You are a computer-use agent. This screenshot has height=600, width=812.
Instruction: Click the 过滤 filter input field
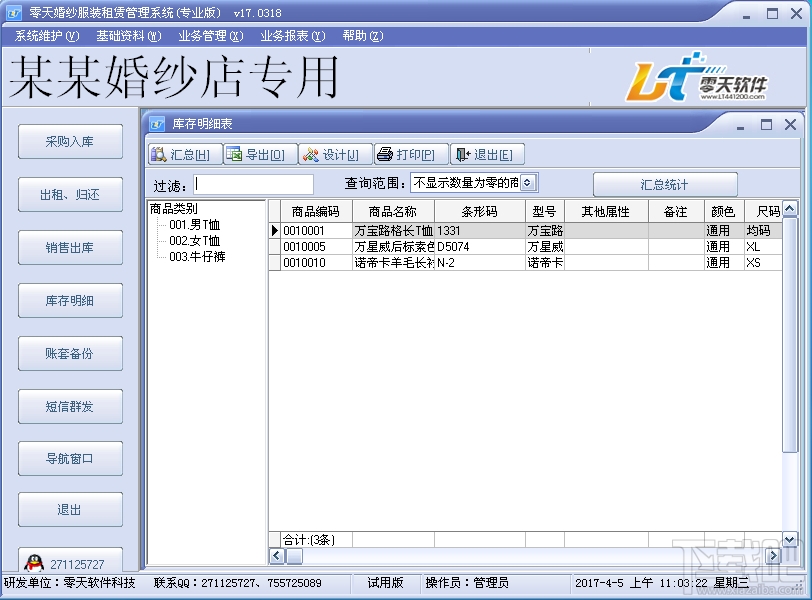click(x=254, y=184)
